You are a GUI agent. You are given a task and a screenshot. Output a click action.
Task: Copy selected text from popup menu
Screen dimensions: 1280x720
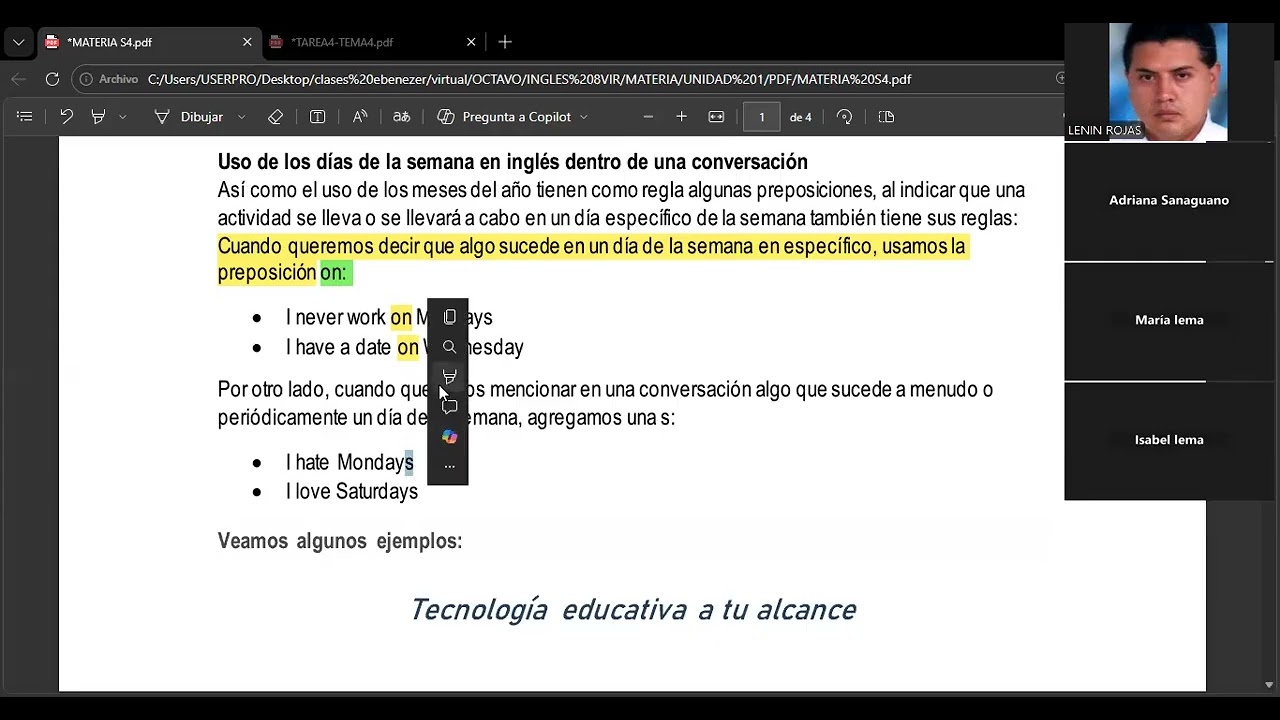click(449, 317)
